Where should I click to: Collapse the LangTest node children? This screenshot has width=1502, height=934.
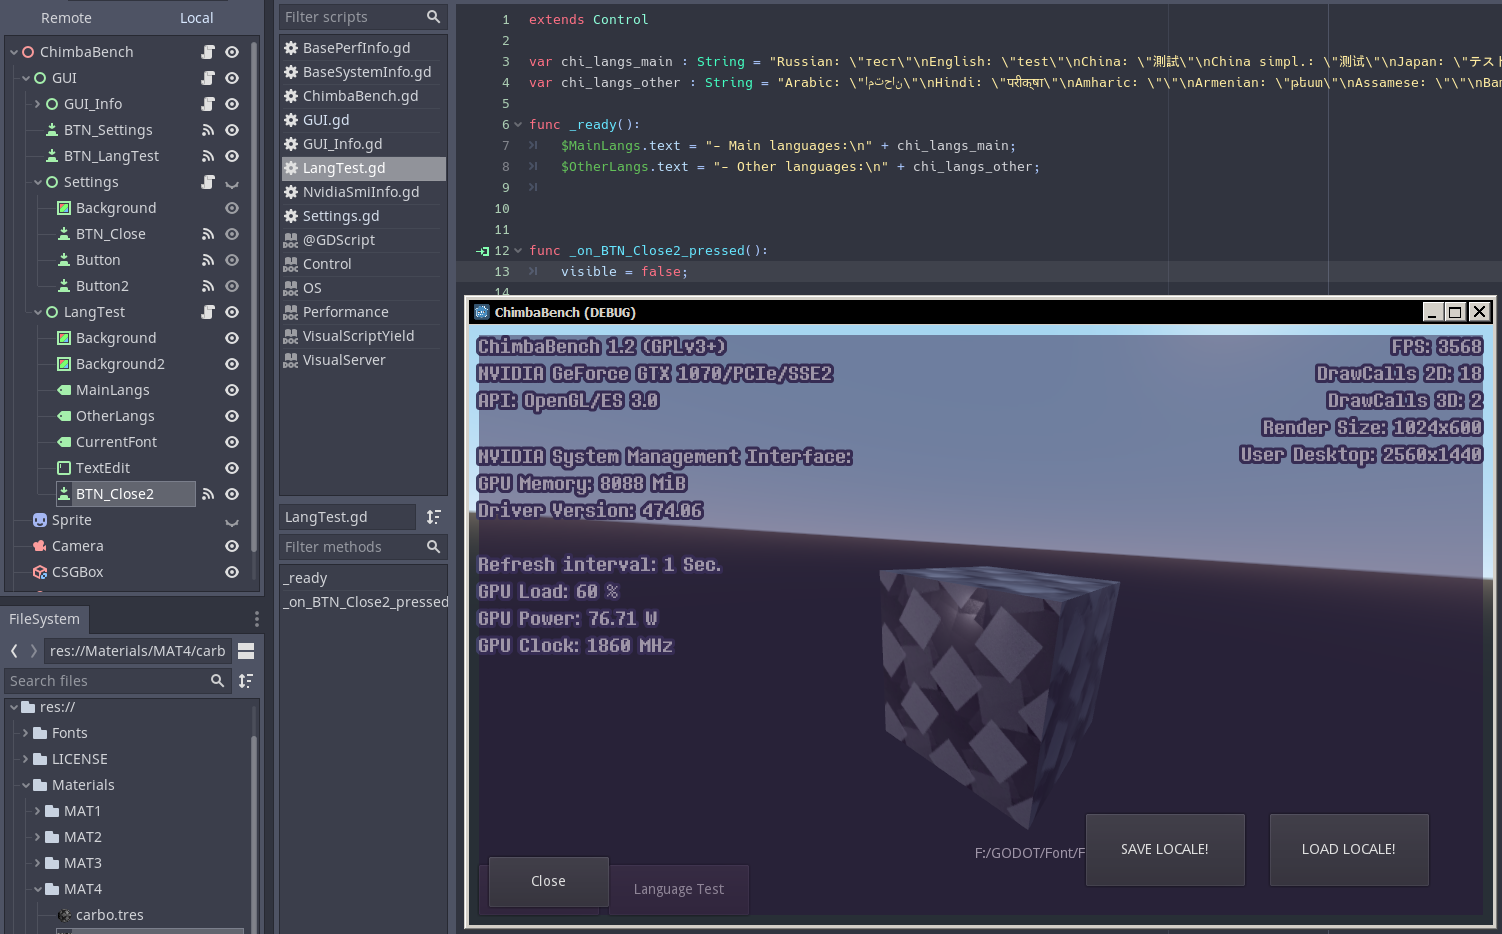tap(38, 312)
